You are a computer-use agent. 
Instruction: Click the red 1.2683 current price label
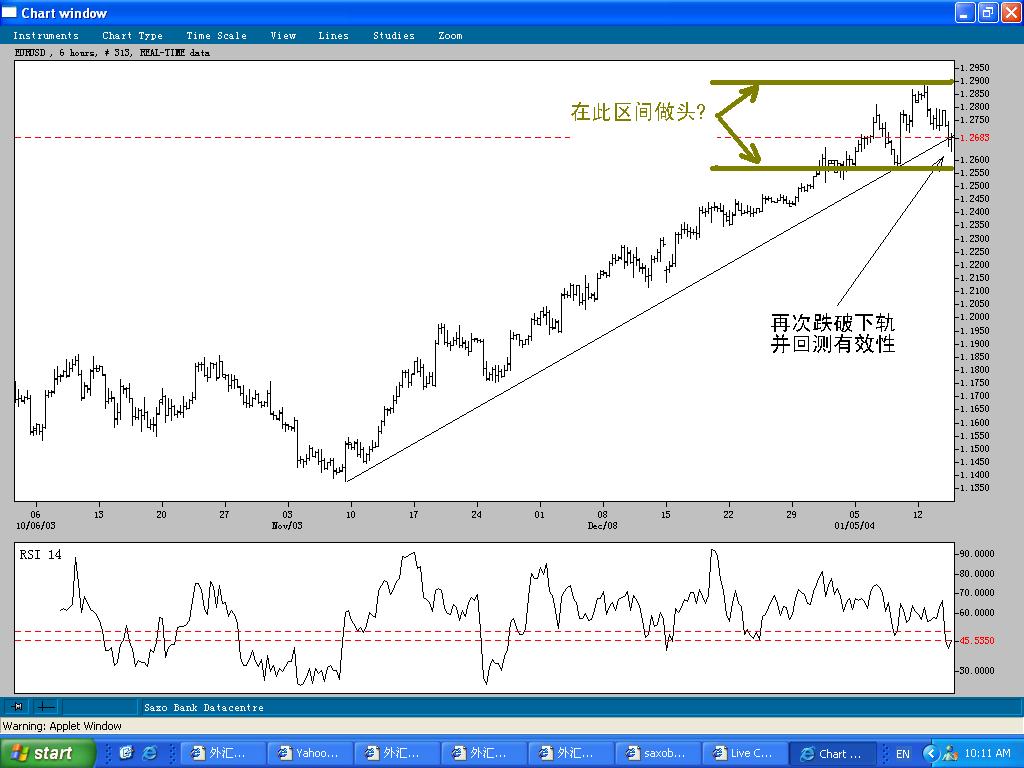tap(975, 137)
